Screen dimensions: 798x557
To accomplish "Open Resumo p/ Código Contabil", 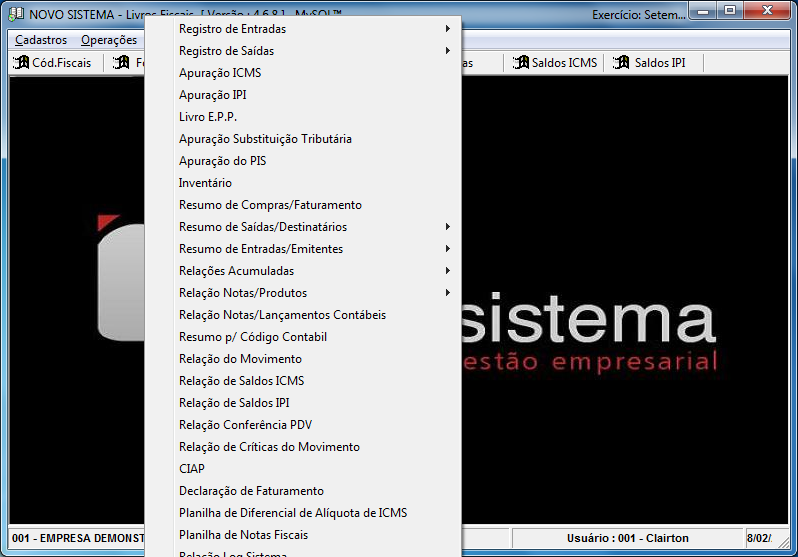I will pos(303,337).
